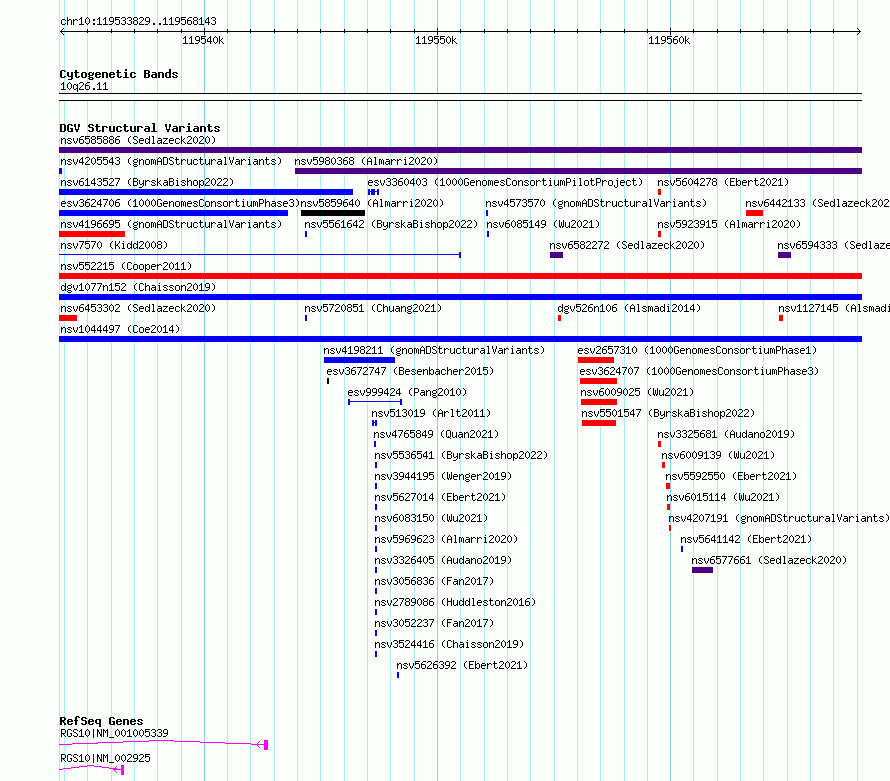This screenshot has height=781, width=890.
Task: Select the purple nsv6582272 variant bar
Action: pos(556,255)
